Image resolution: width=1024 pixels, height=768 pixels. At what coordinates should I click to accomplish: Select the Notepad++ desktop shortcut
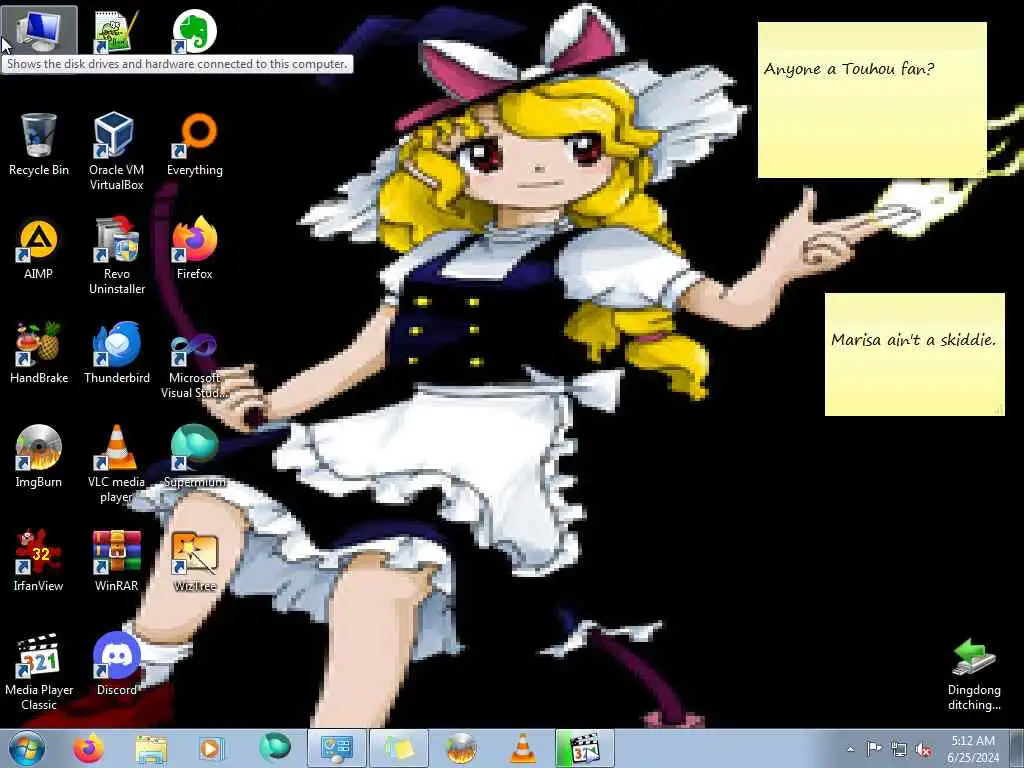click(116, 31)
